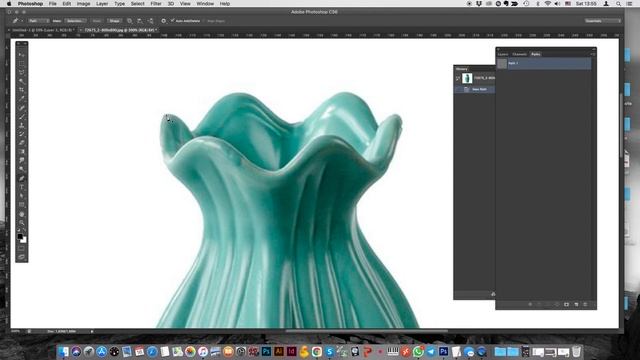Fill path with foreground color in Paths panel
This screenshot has height=360, width=640.
530,304
